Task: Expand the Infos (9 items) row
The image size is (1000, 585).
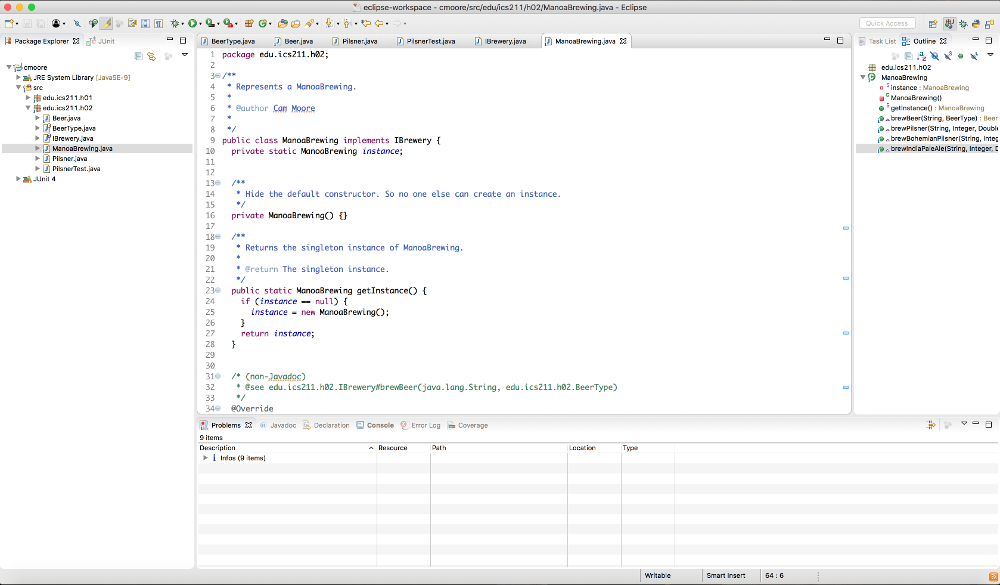Action: tap(205, 458)
